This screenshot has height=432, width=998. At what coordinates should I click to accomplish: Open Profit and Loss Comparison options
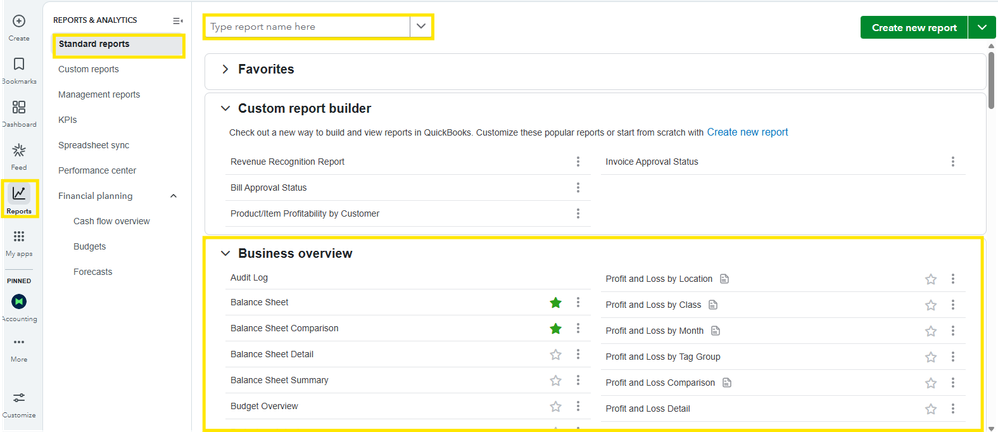(x=953, y=383)
